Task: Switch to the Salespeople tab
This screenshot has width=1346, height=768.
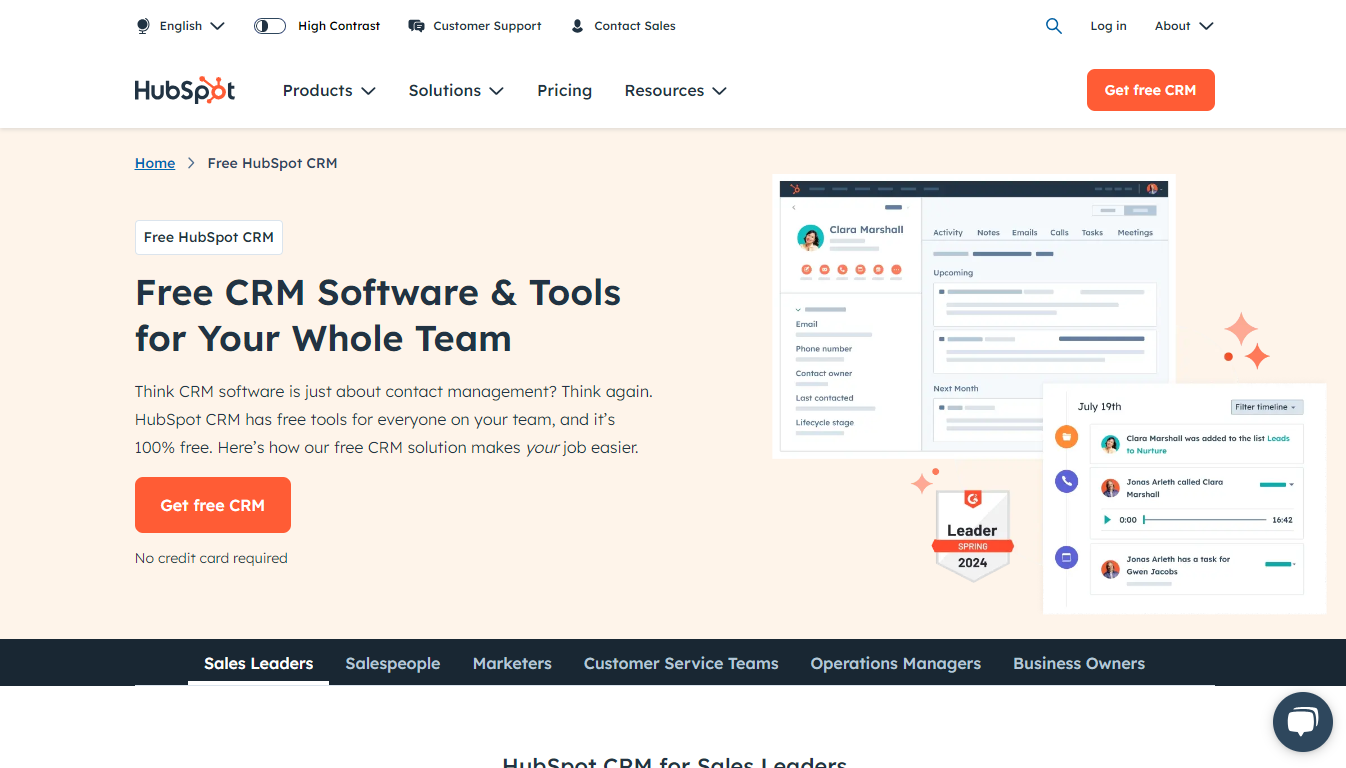Action: click(393, 663)
